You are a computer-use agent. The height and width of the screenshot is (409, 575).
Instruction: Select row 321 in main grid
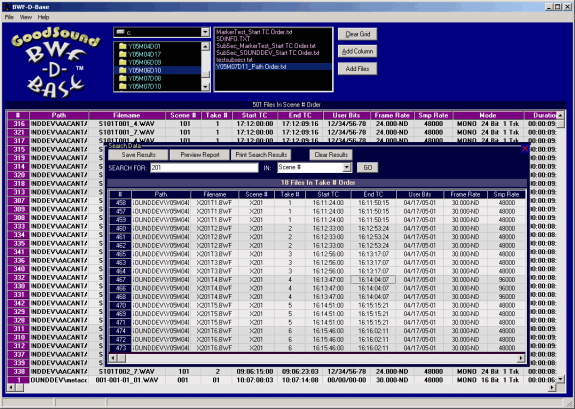tap(18, 132)
